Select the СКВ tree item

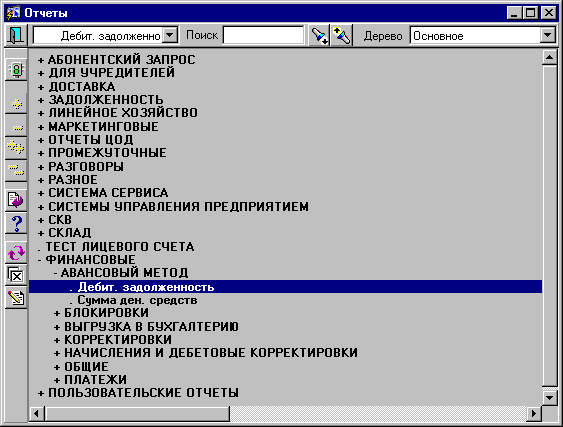[x=60, y=219]
